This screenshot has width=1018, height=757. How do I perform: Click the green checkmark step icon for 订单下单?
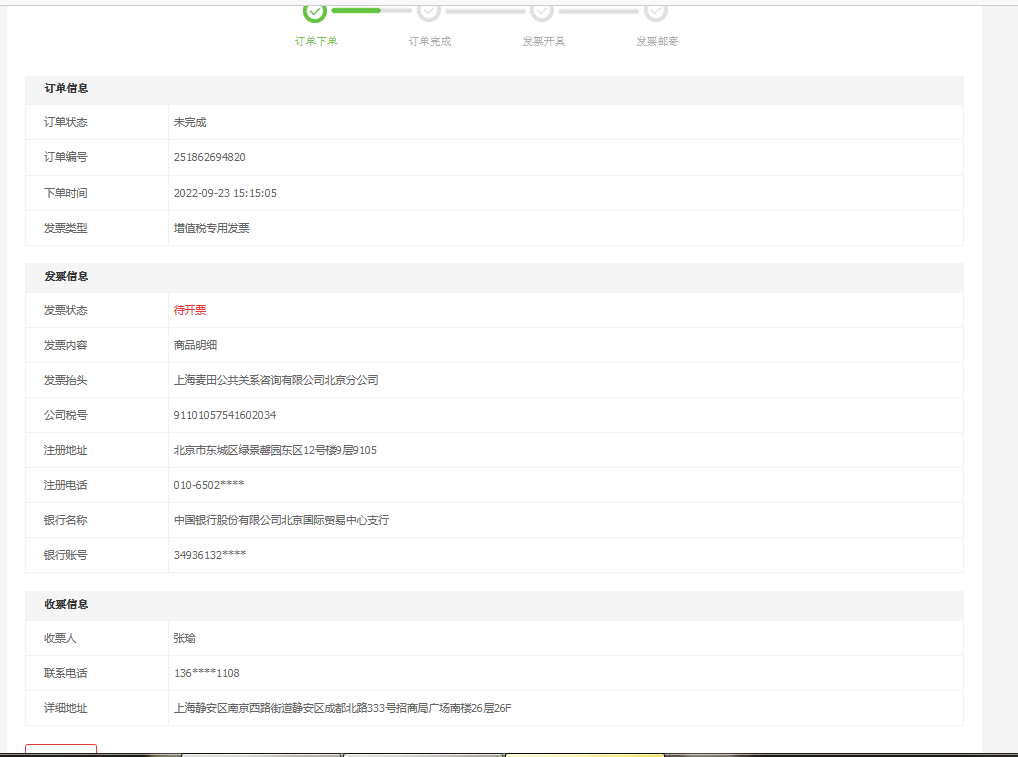click(315, 11)
